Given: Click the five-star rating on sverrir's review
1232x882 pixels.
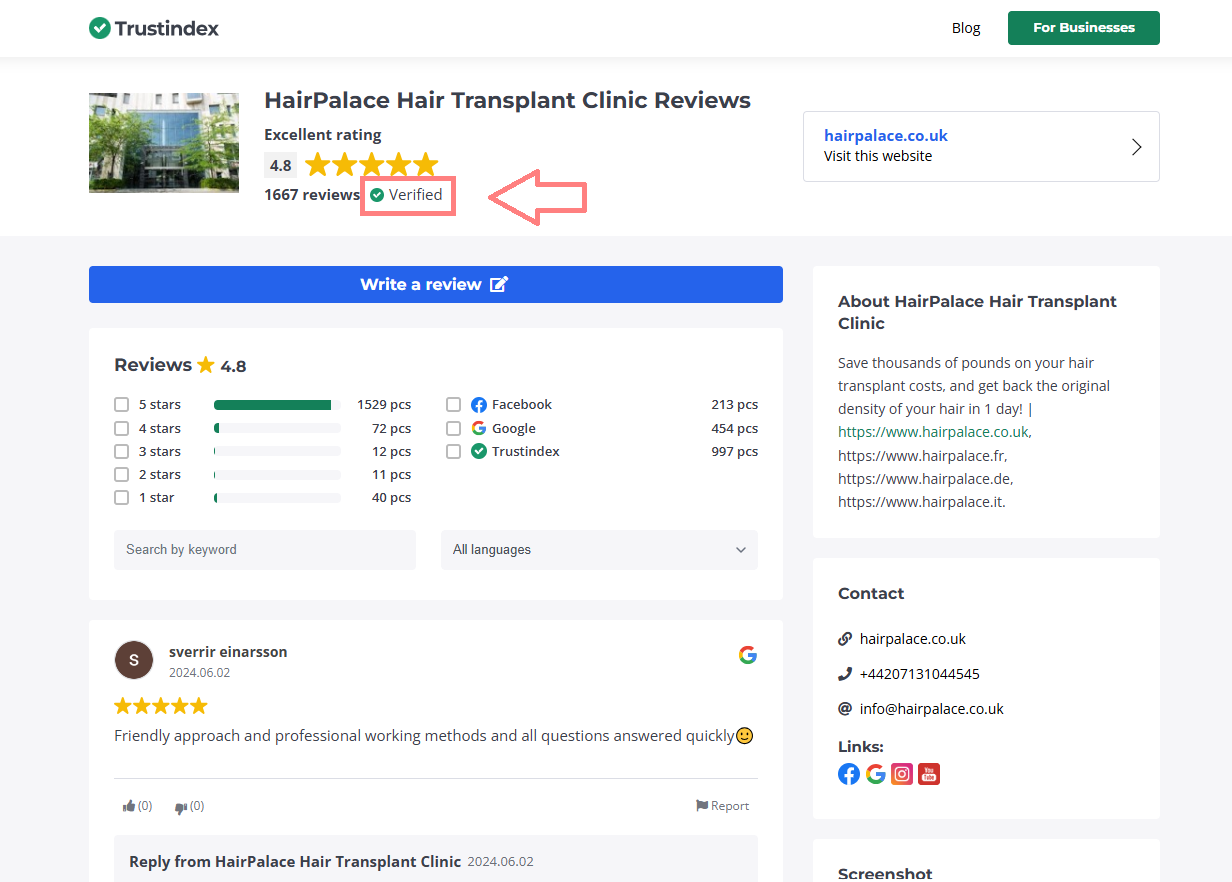Looking at the screenshot, I should (x=161, y=706).
